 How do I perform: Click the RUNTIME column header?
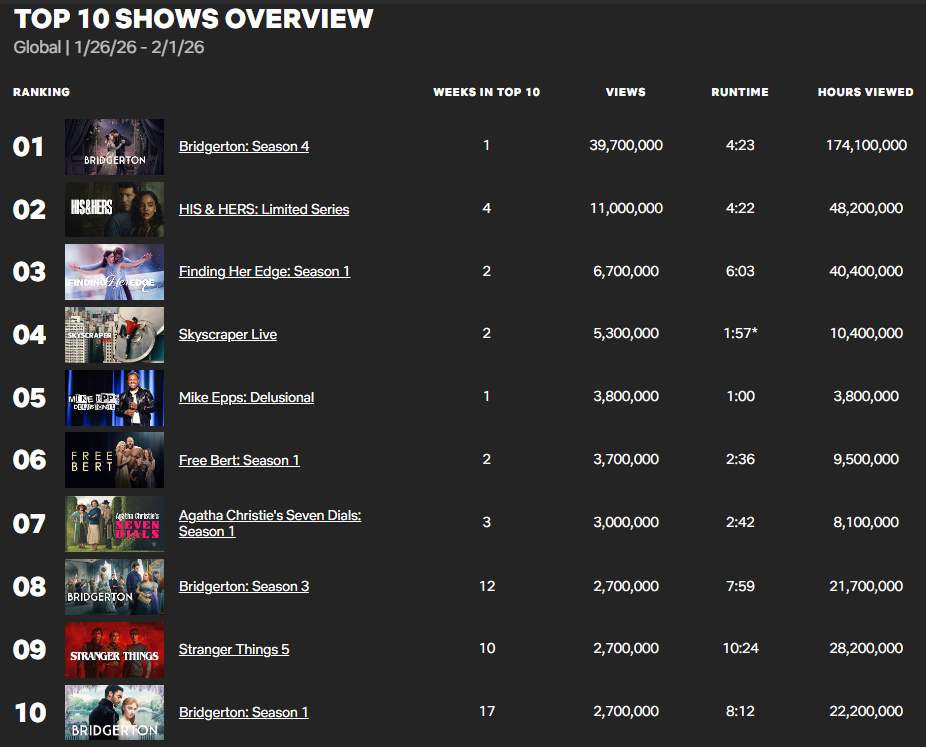coord(740,92)
